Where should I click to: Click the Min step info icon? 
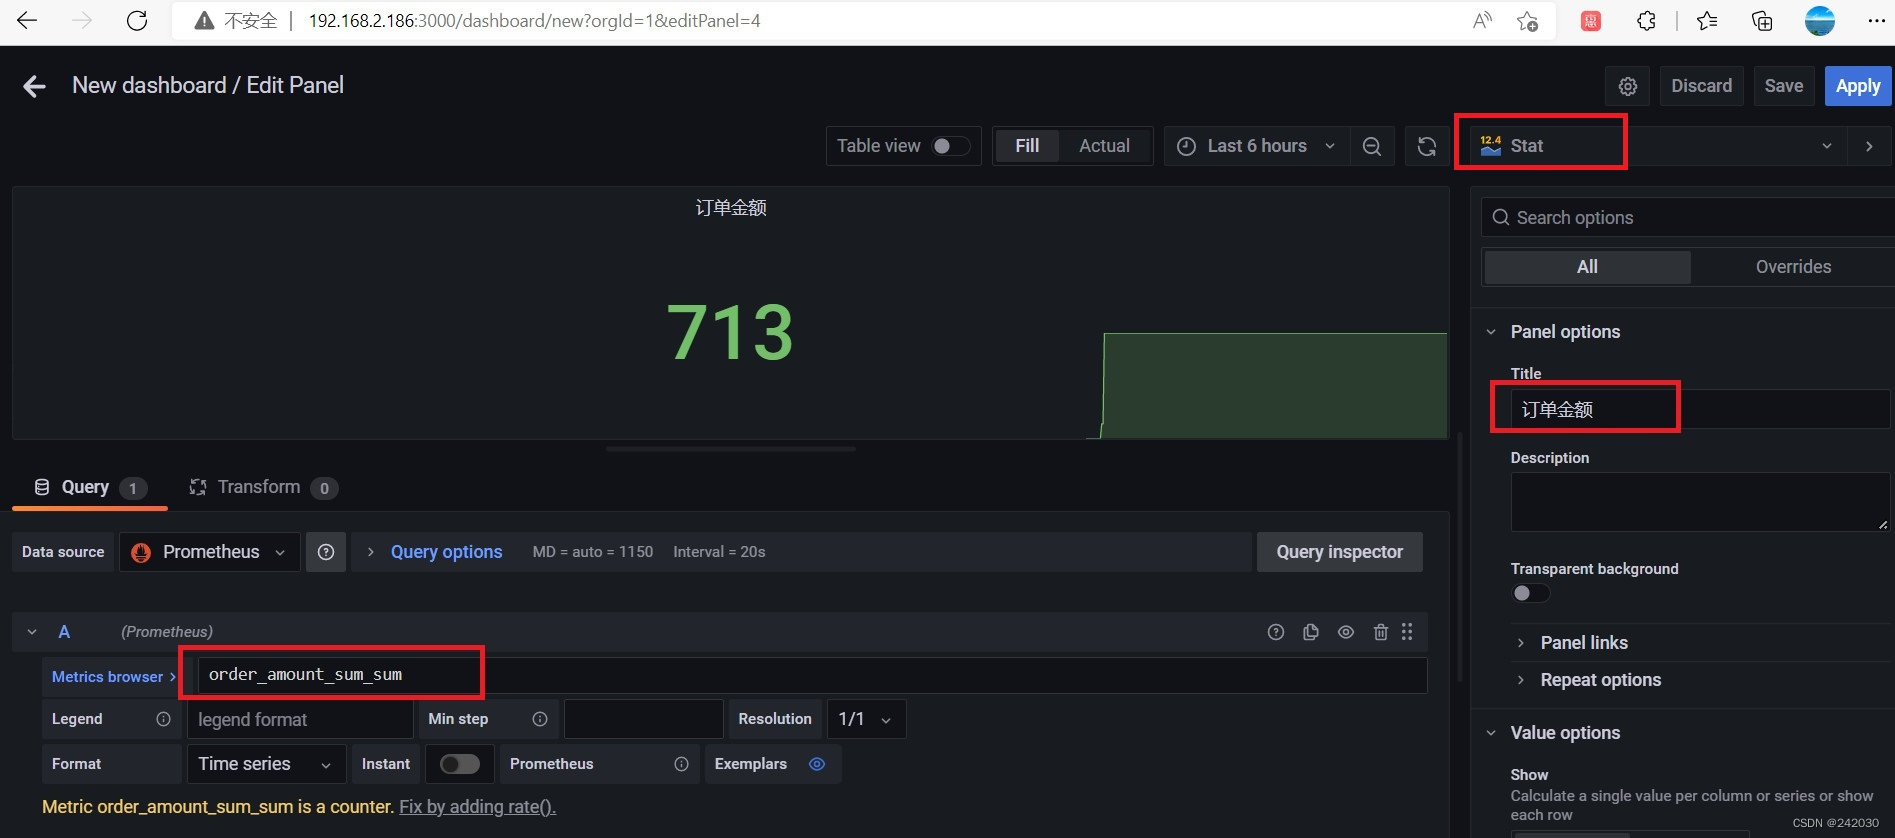[540, 719]
